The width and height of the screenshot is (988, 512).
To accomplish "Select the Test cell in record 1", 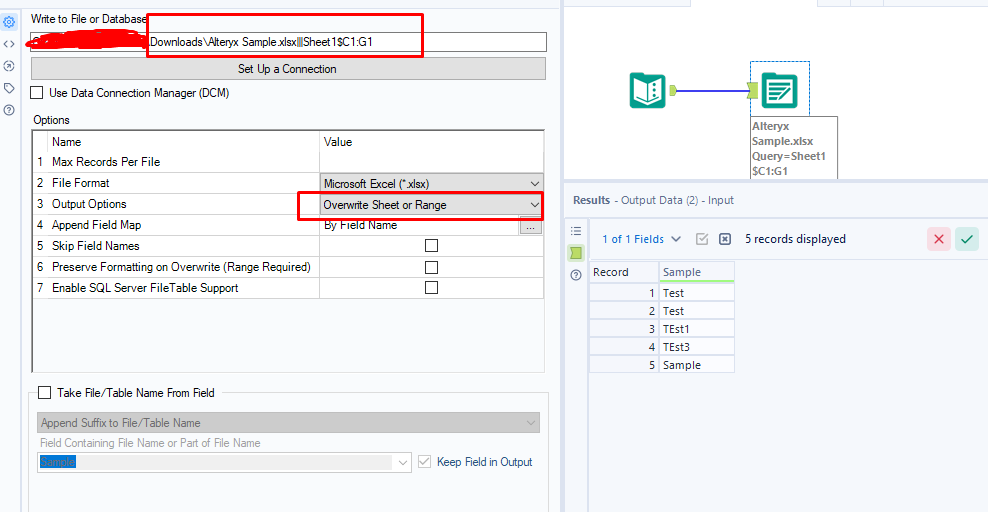I will coord(696,293).
